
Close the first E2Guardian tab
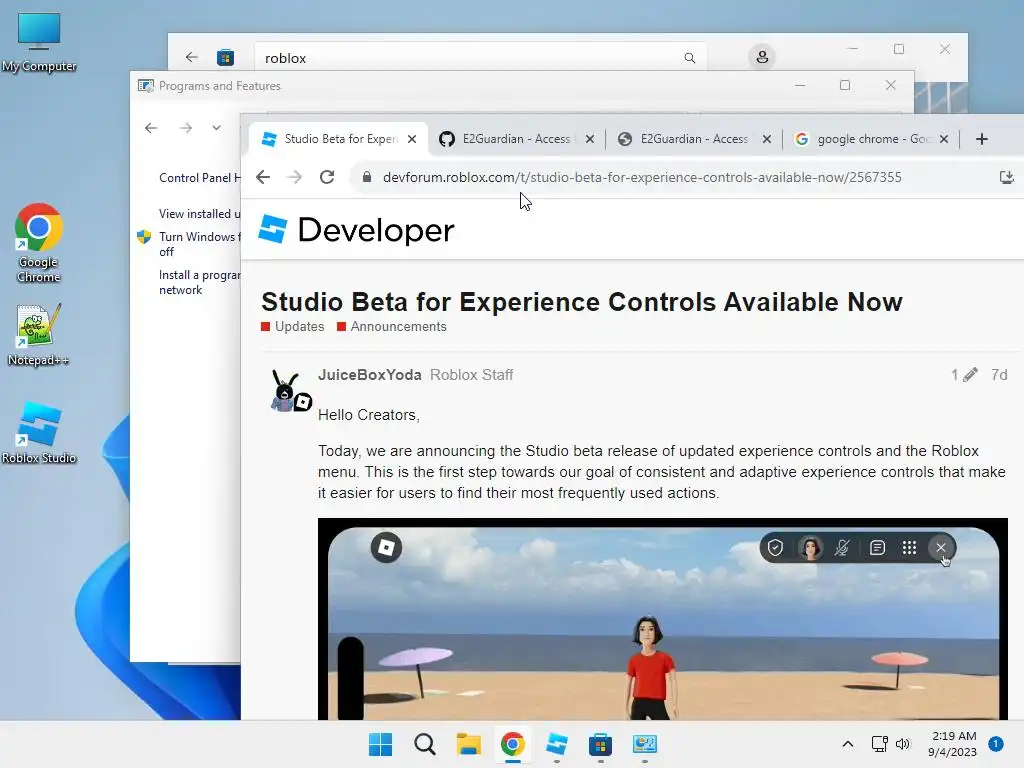pyautogui.click(x=590, y=139)
